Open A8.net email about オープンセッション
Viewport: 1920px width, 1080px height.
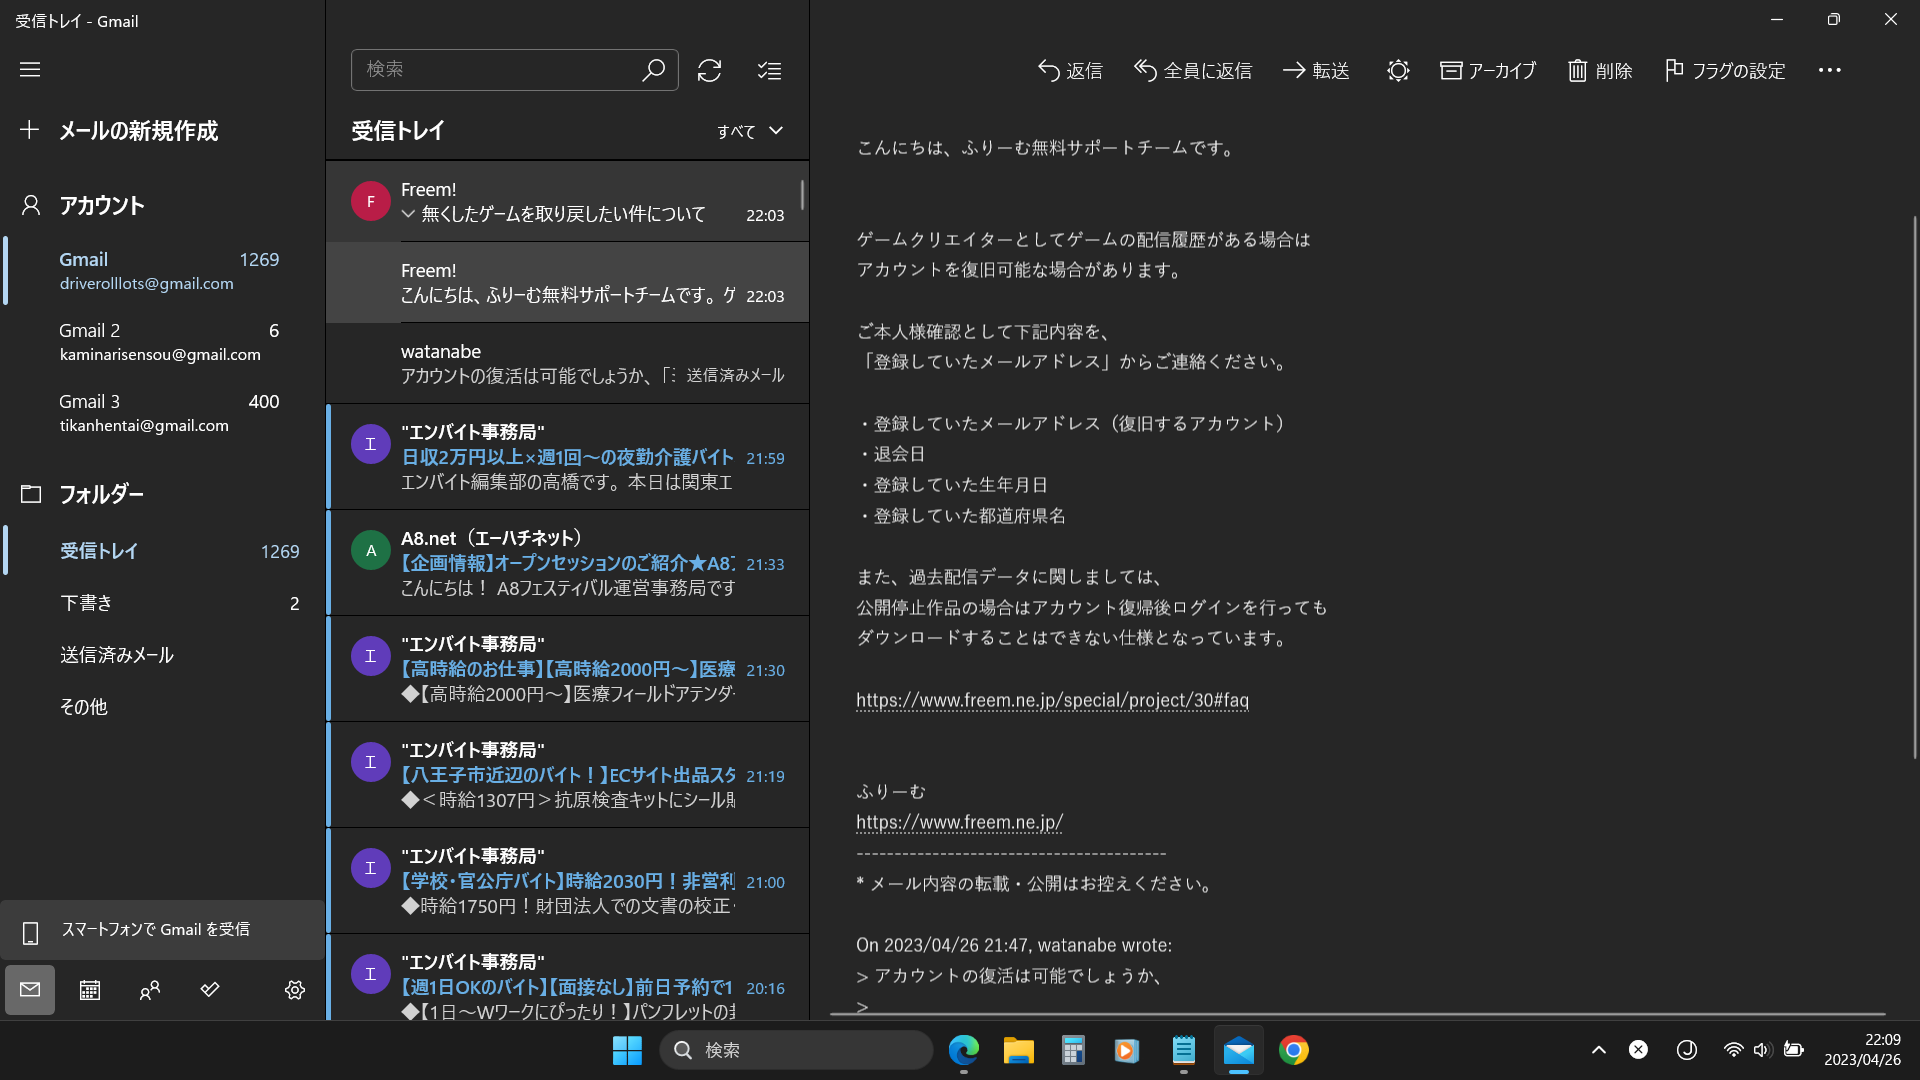(x=567, y=563)
